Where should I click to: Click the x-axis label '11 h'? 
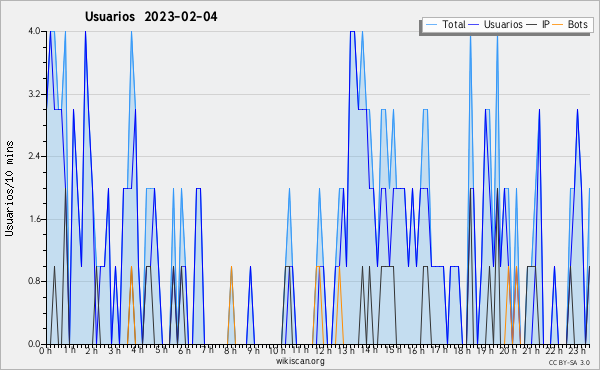tap(300, 350)
